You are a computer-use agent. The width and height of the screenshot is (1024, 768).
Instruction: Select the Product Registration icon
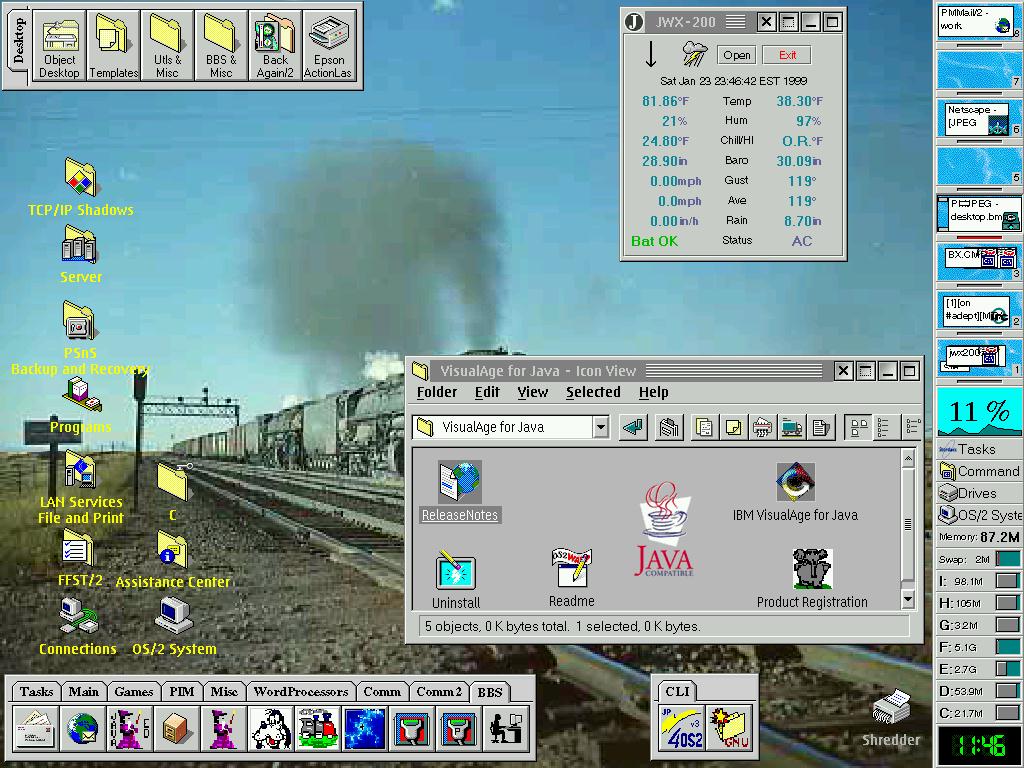tap(812, 578)
